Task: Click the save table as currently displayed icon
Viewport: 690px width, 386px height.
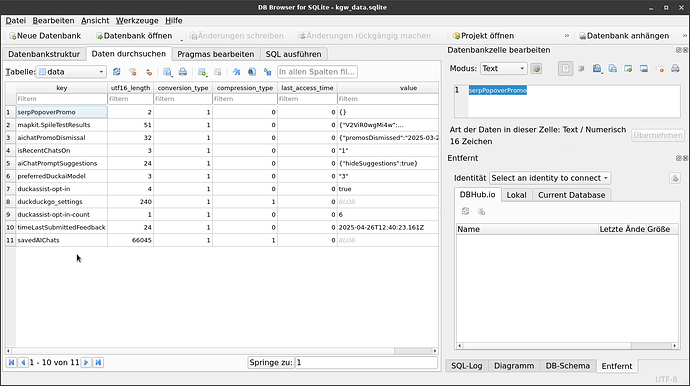Action: pos(167,72)
